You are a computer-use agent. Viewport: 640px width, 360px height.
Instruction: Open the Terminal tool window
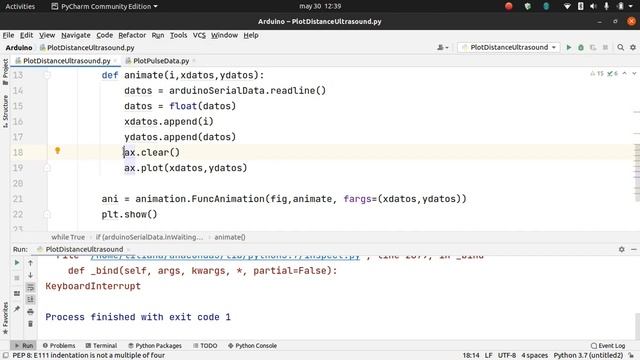[x=101, y=346]
